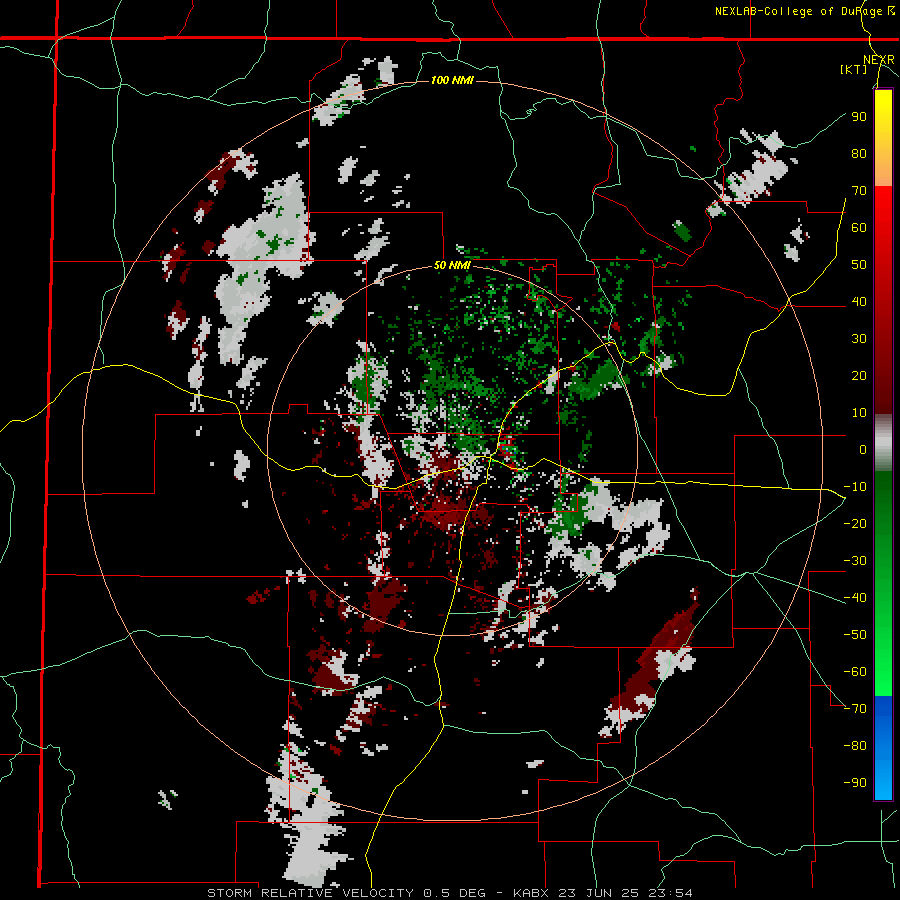
Task: Click the NEXR label near the color scale
Action: (x=879, y=60)
